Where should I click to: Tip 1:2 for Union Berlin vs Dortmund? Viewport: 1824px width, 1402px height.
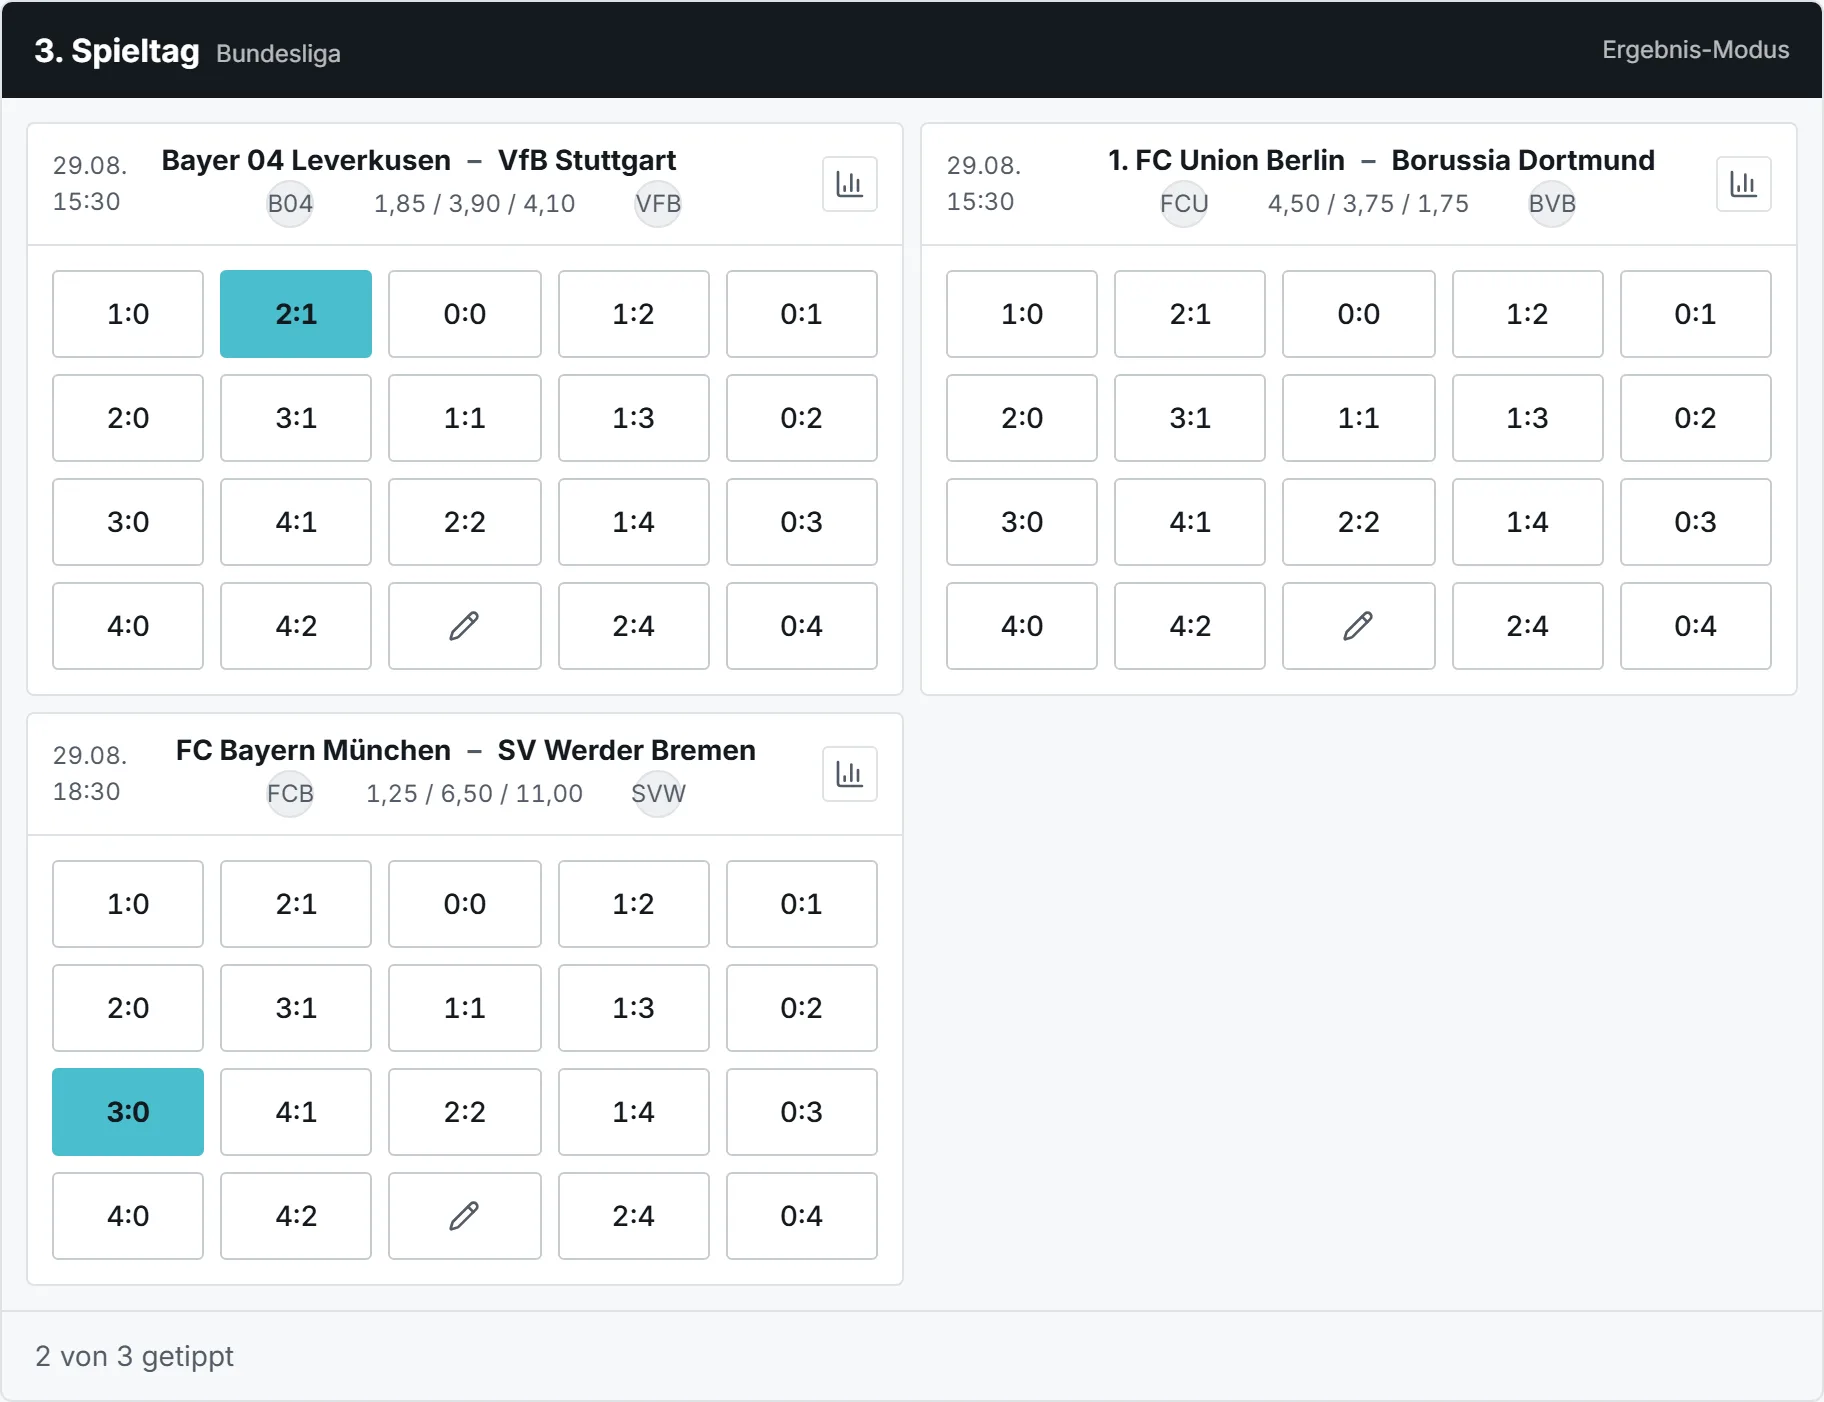(x=1527, y=314)
